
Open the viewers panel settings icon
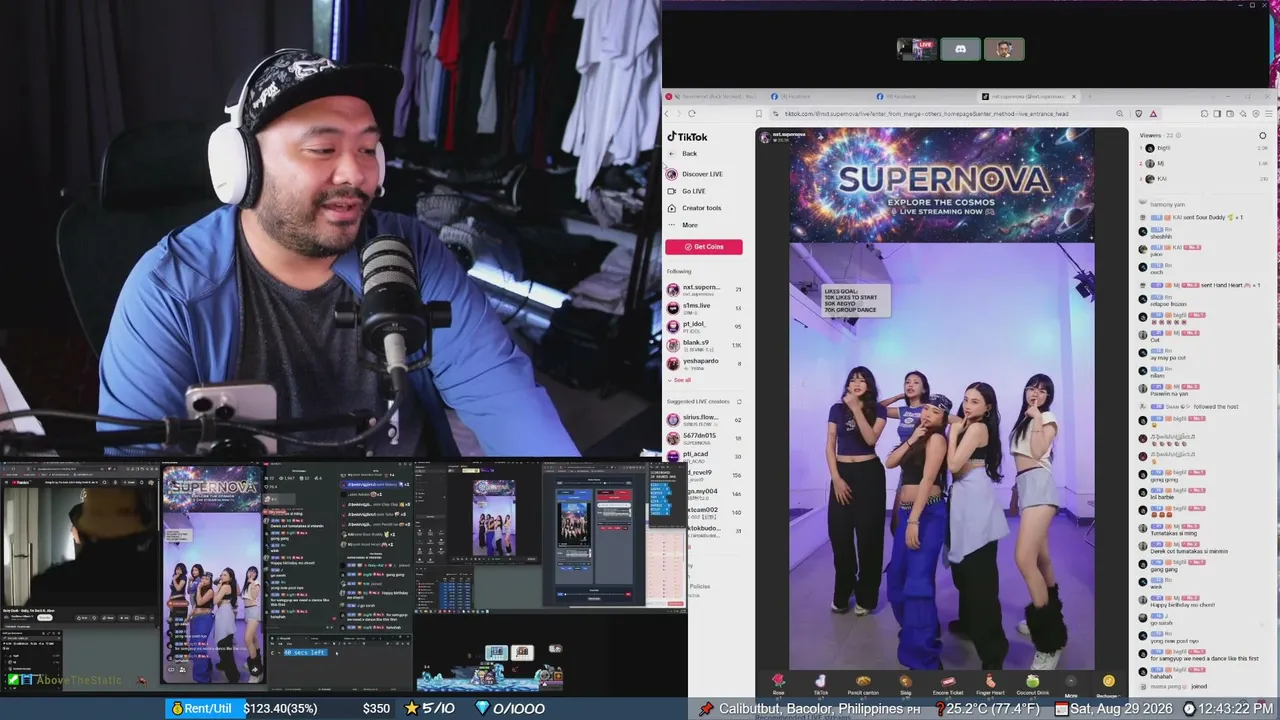[x=1262, y=135]
